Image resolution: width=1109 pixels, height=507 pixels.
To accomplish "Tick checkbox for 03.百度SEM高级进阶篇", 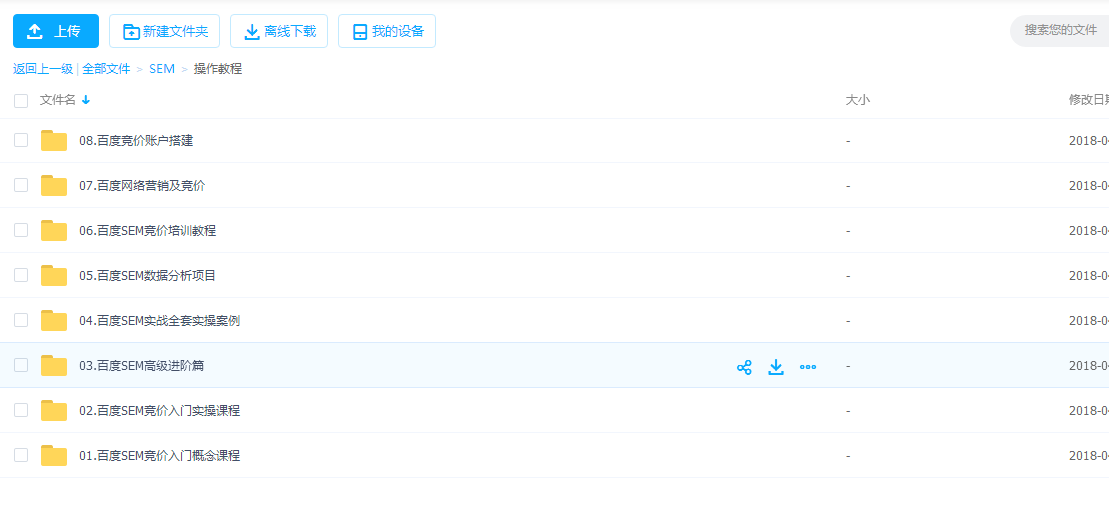I will [21, 365].
